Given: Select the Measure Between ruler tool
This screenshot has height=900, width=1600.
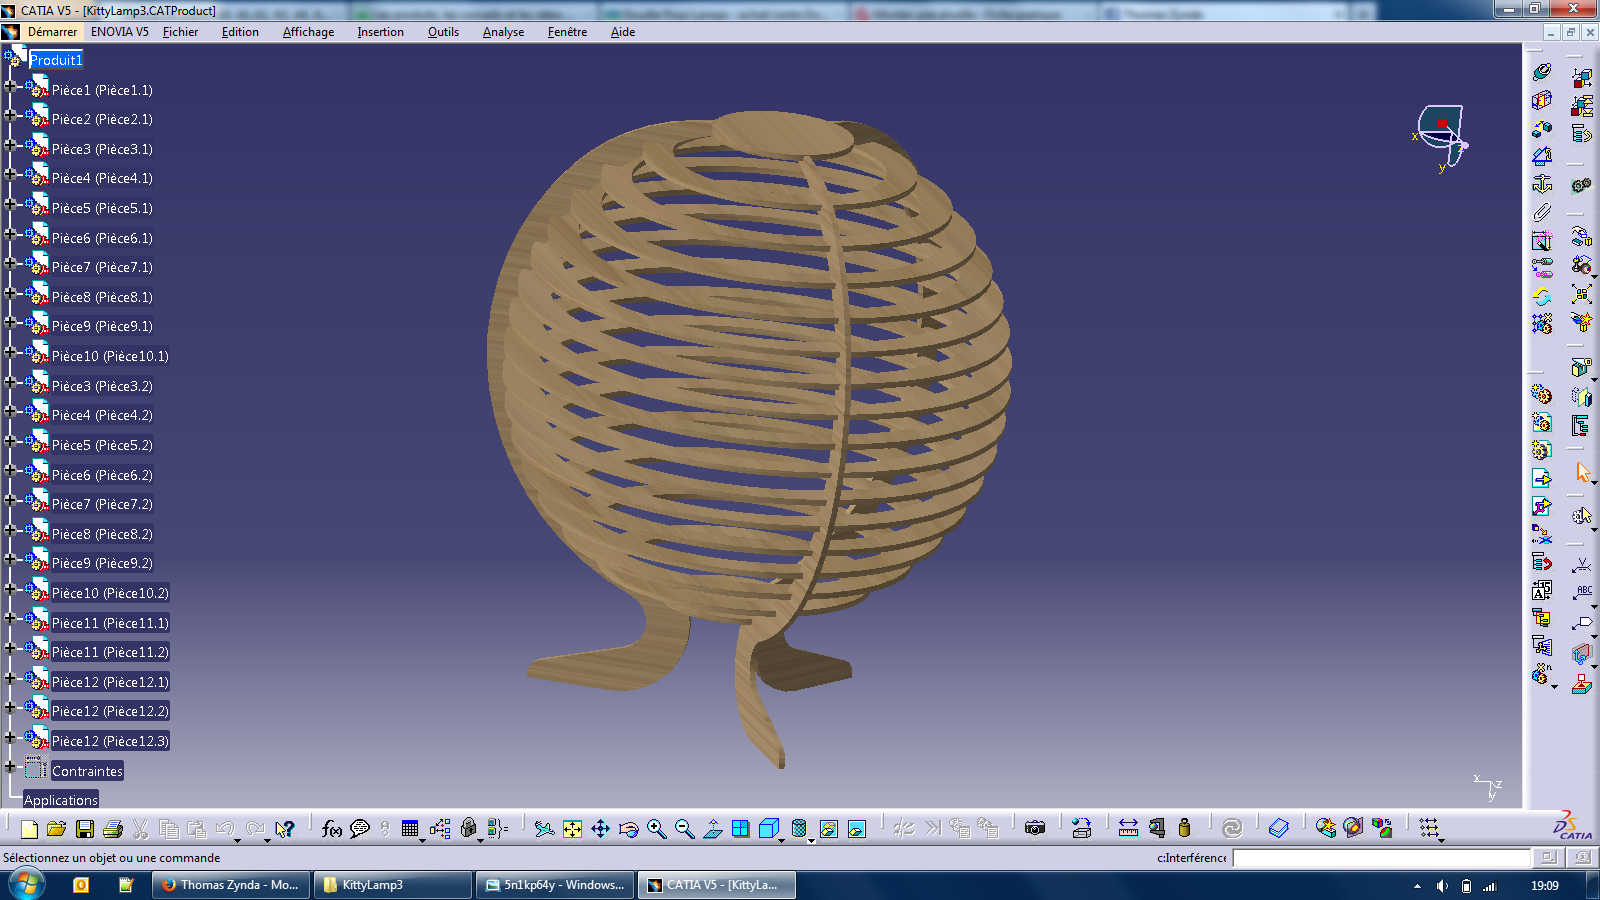Looking at the screenshot, I should click(x=1128, y=829).
